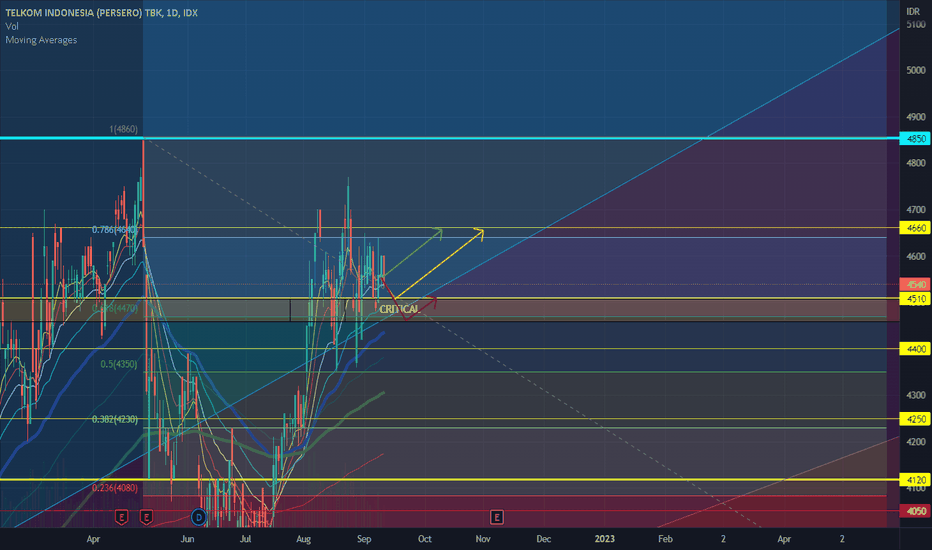Screen dimensions: 932x550
Task: Click the yellow 4510 price label
Action: coord(915,298)
